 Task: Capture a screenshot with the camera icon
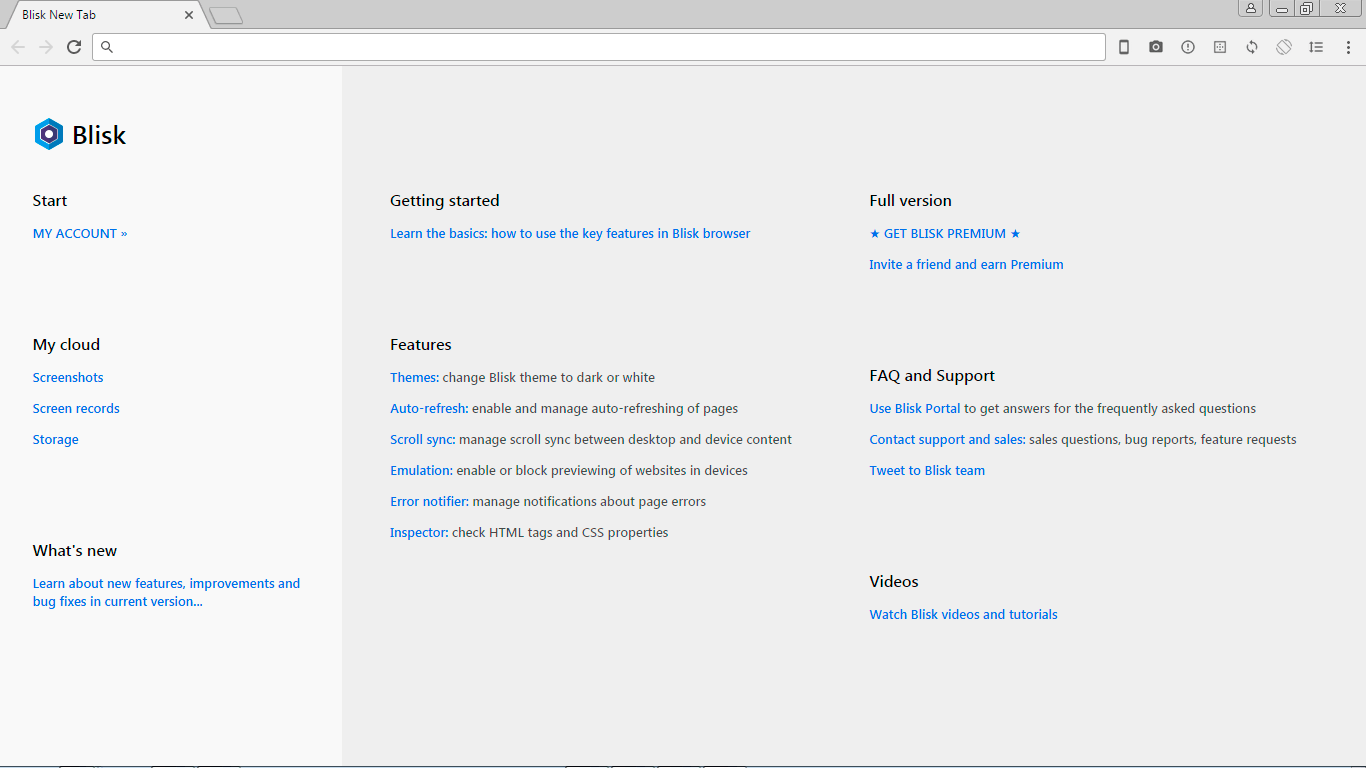click(1156, 46)
